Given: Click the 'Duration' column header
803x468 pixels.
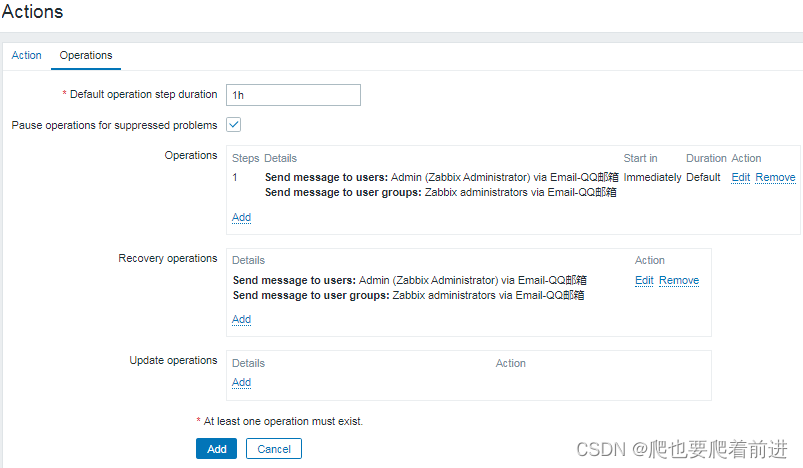Looking at the screenshot, I should pos(706,158).
